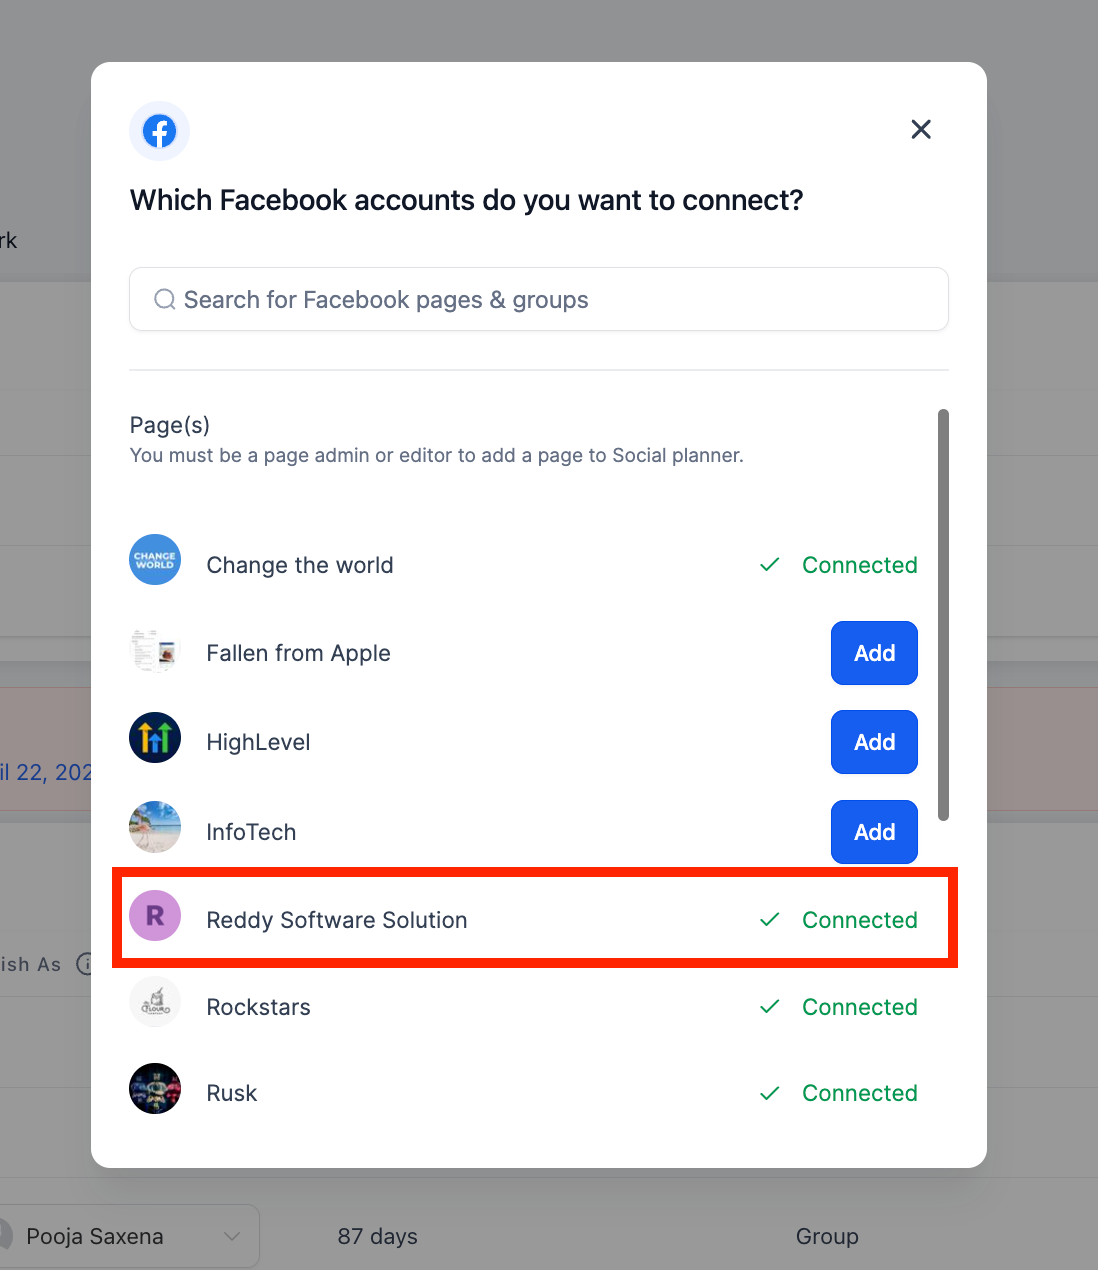Click the Reddy Software Solution avatar
This screenshot has width=1098, height=1270.
point(155,915)
